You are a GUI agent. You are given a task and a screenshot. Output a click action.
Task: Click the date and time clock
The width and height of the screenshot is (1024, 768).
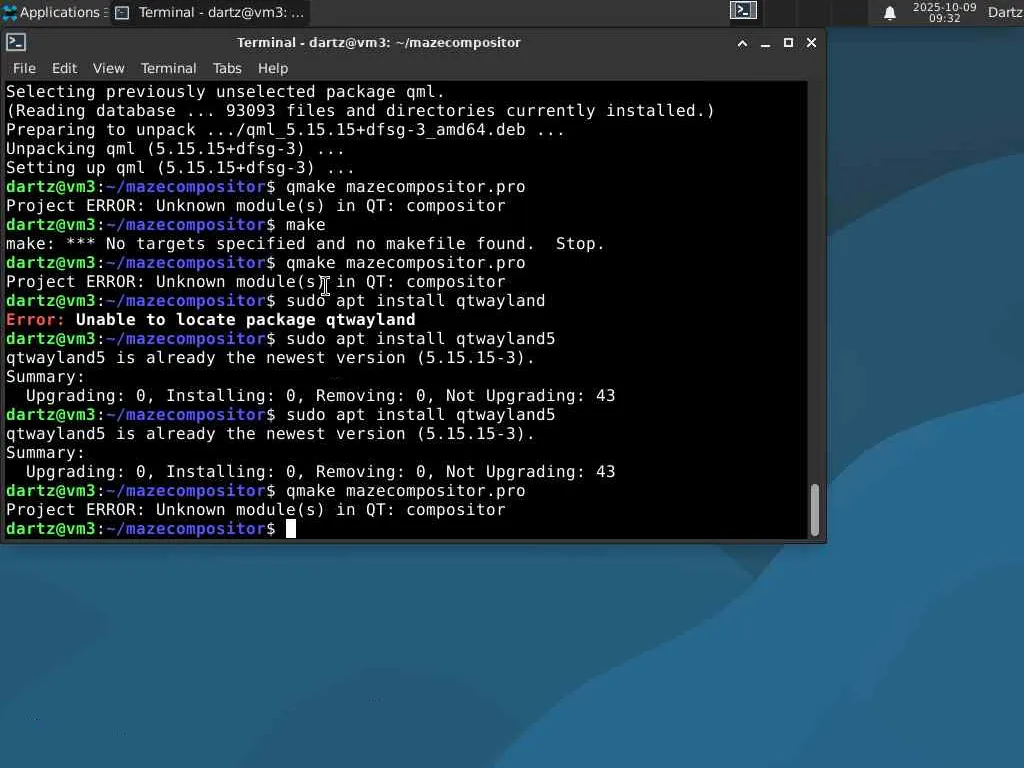[x=944, y=12]
